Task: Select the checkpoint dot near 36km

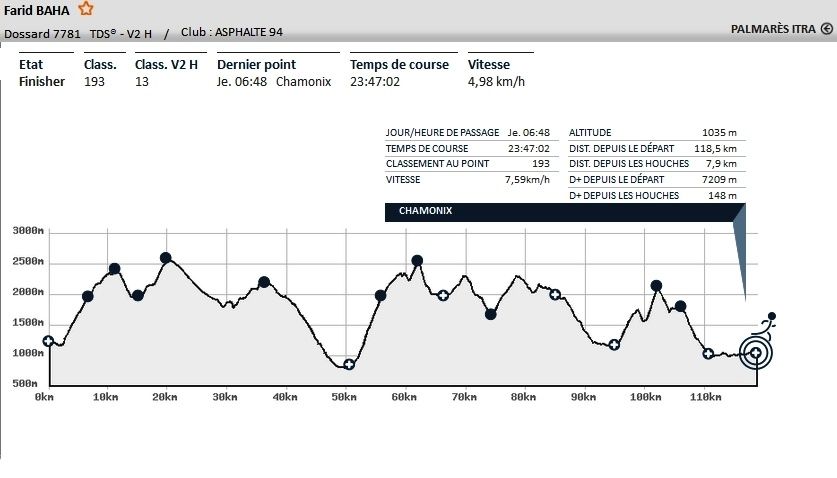Action: click(x=264, y=282)
